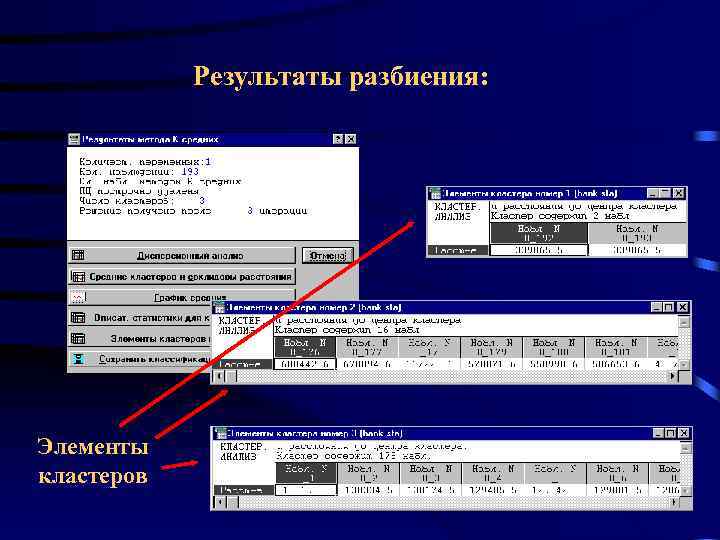Image resolution: width=720 pixels, height=540 pixels.
Task: Select column header Н_4 in cluster 3 window
Action: (x=492, y=473)
